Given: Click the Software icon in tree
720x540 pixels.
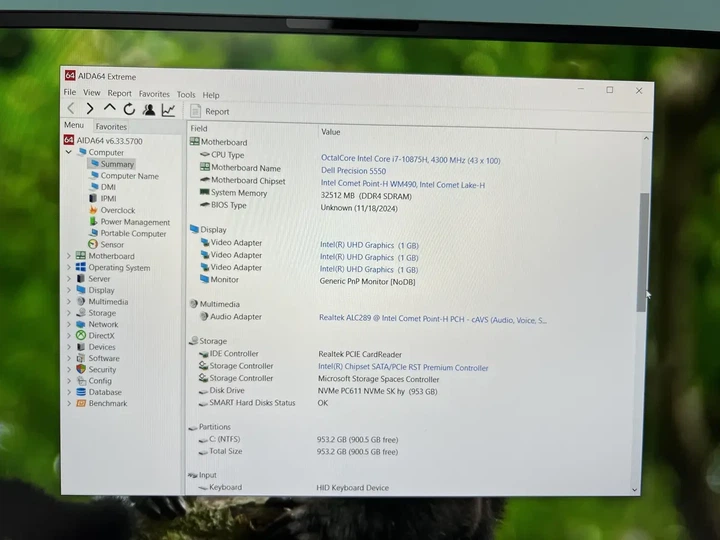Looking at the screenshot, I should 81,358.
